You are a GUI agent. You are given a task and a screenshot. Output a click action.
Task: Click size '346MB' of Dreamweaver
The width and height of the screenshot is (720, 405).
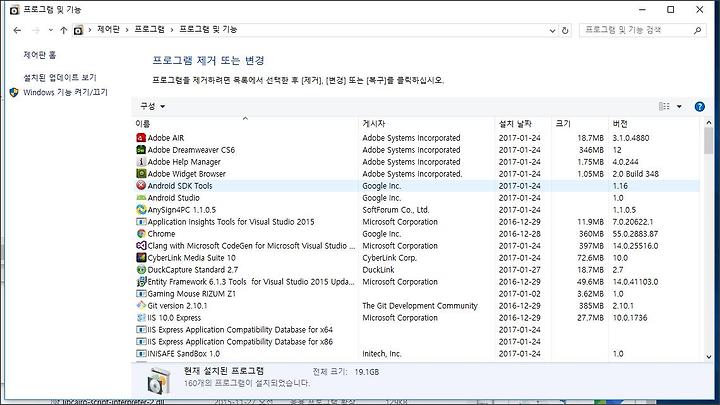591,150
